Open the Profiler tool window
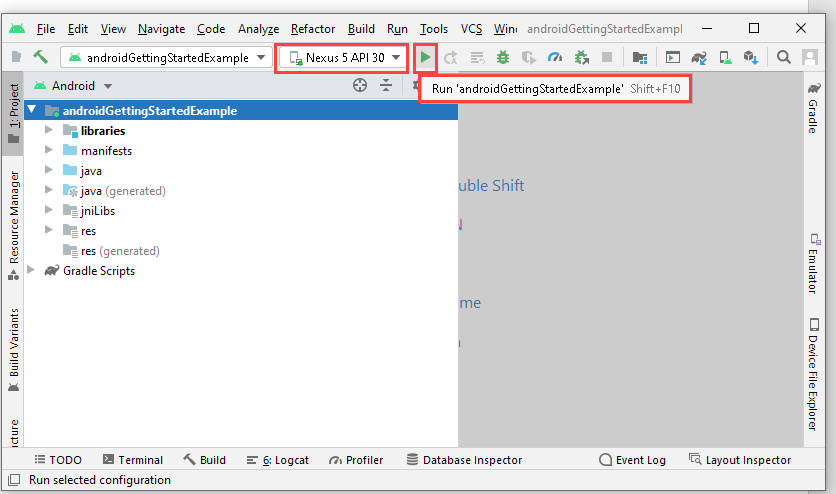Image resolution: width=836 pixels, height=494 pixels. [x=356, y=459]
